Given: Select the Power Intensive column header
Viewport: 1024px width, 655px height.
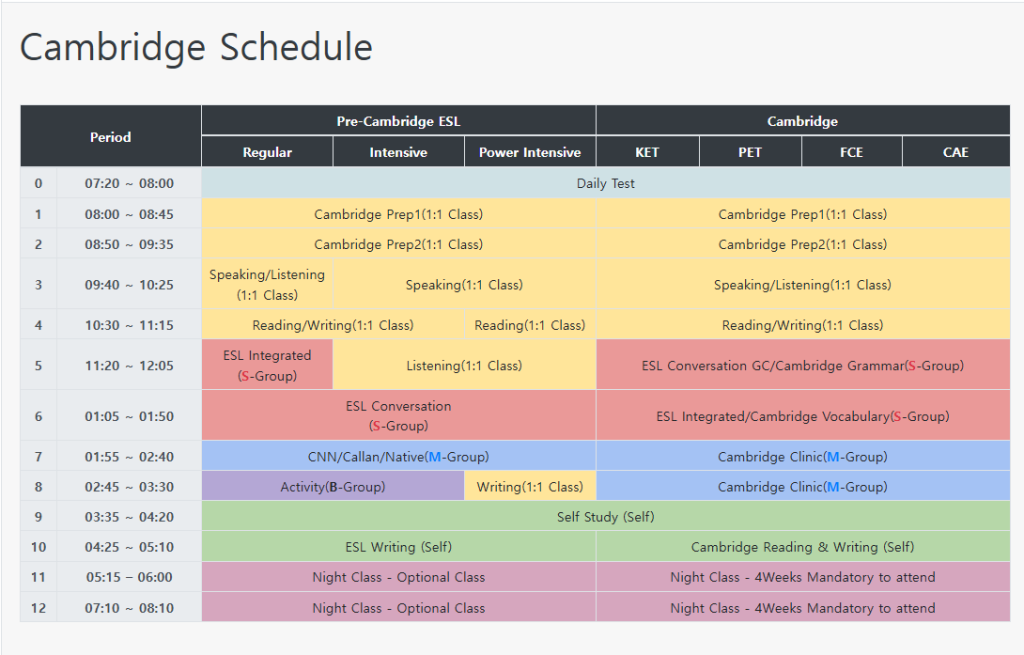Looking at the screenshot, I should 530,152.
